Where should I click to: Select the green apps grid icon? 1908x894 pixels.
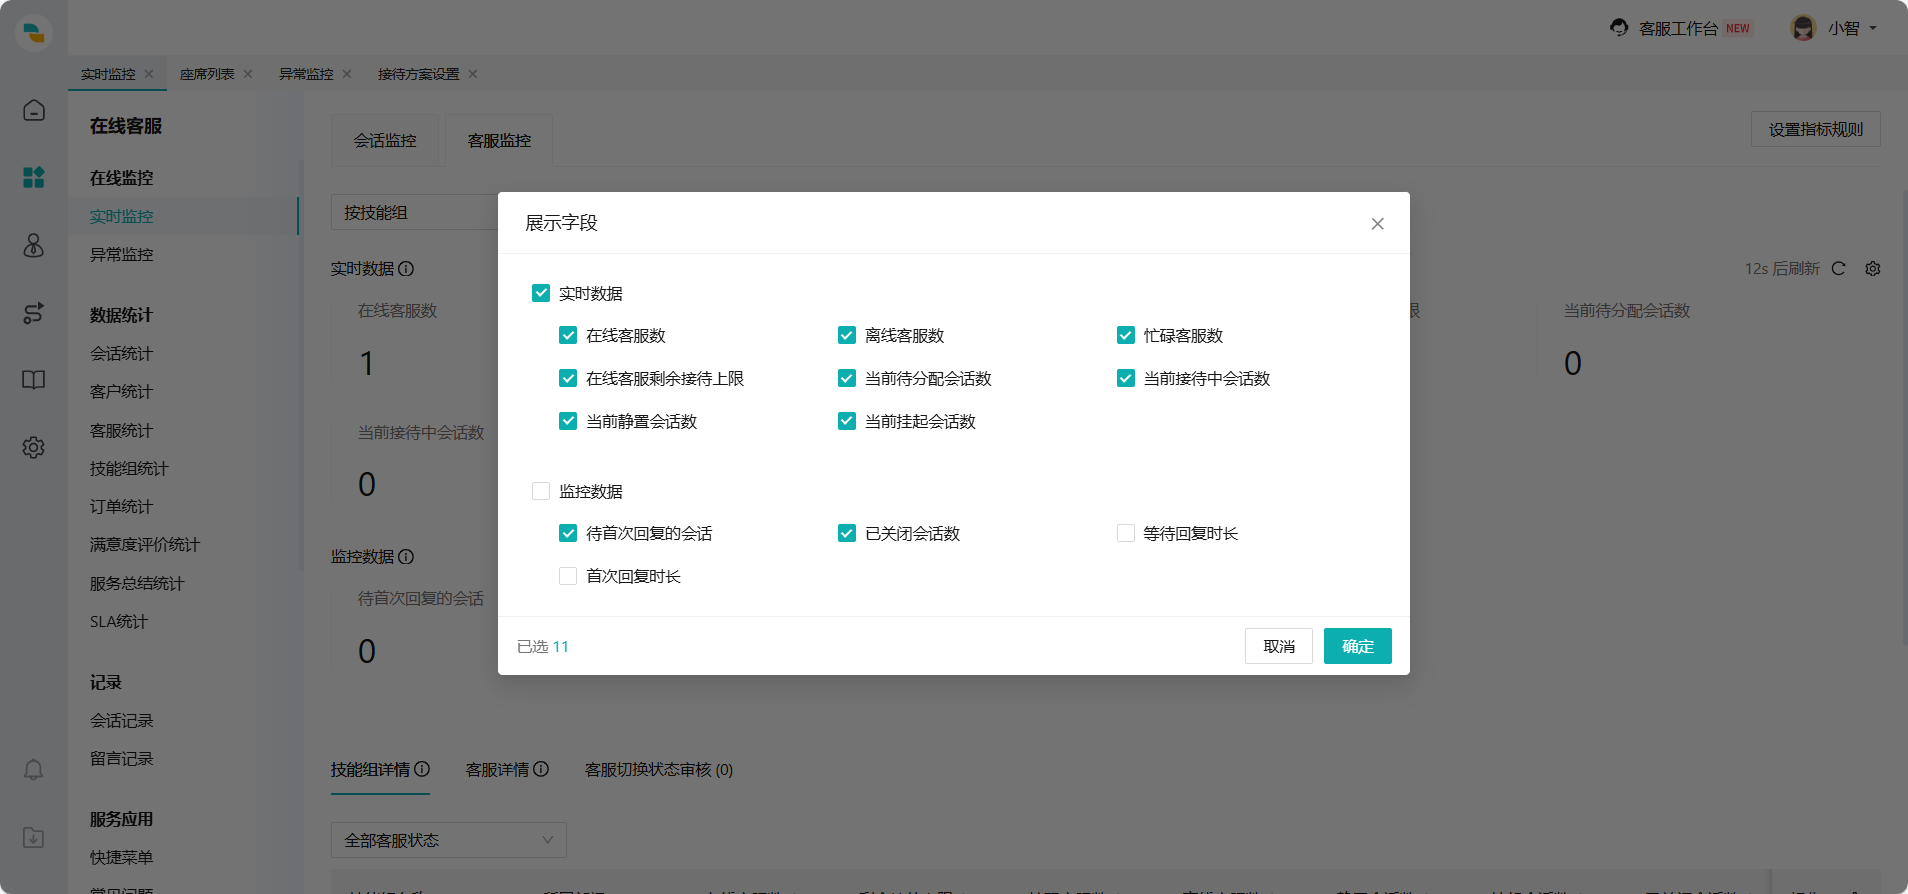click(34, 177)
